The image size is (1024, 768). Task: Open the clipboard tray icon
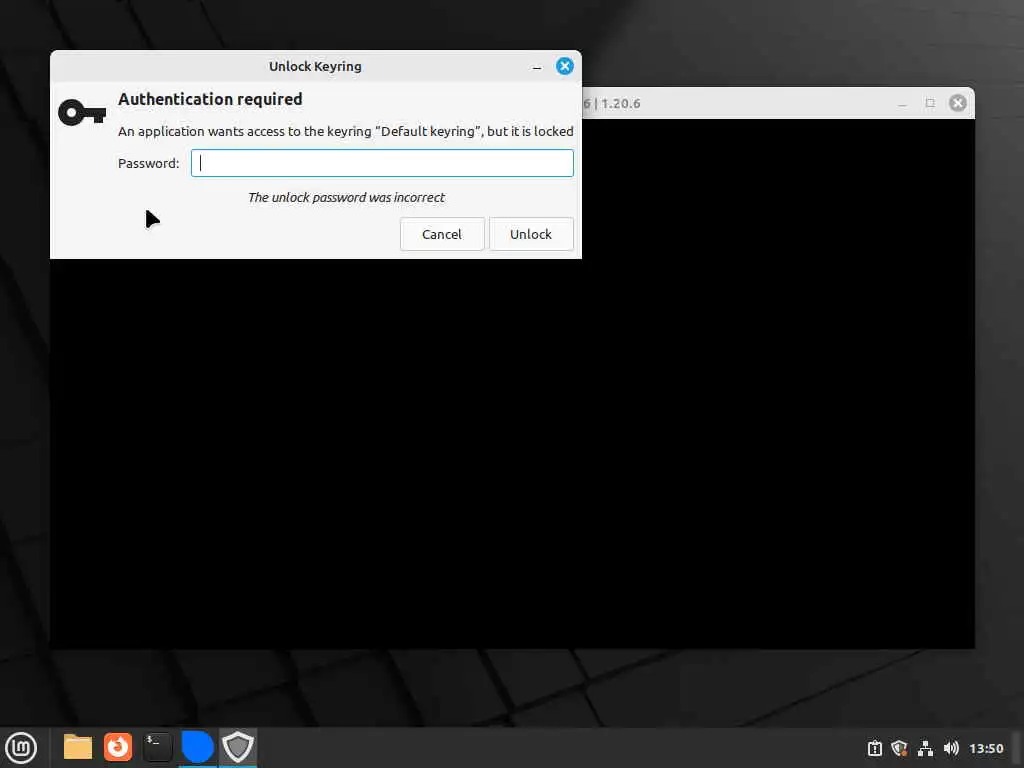tap(874, 748)
